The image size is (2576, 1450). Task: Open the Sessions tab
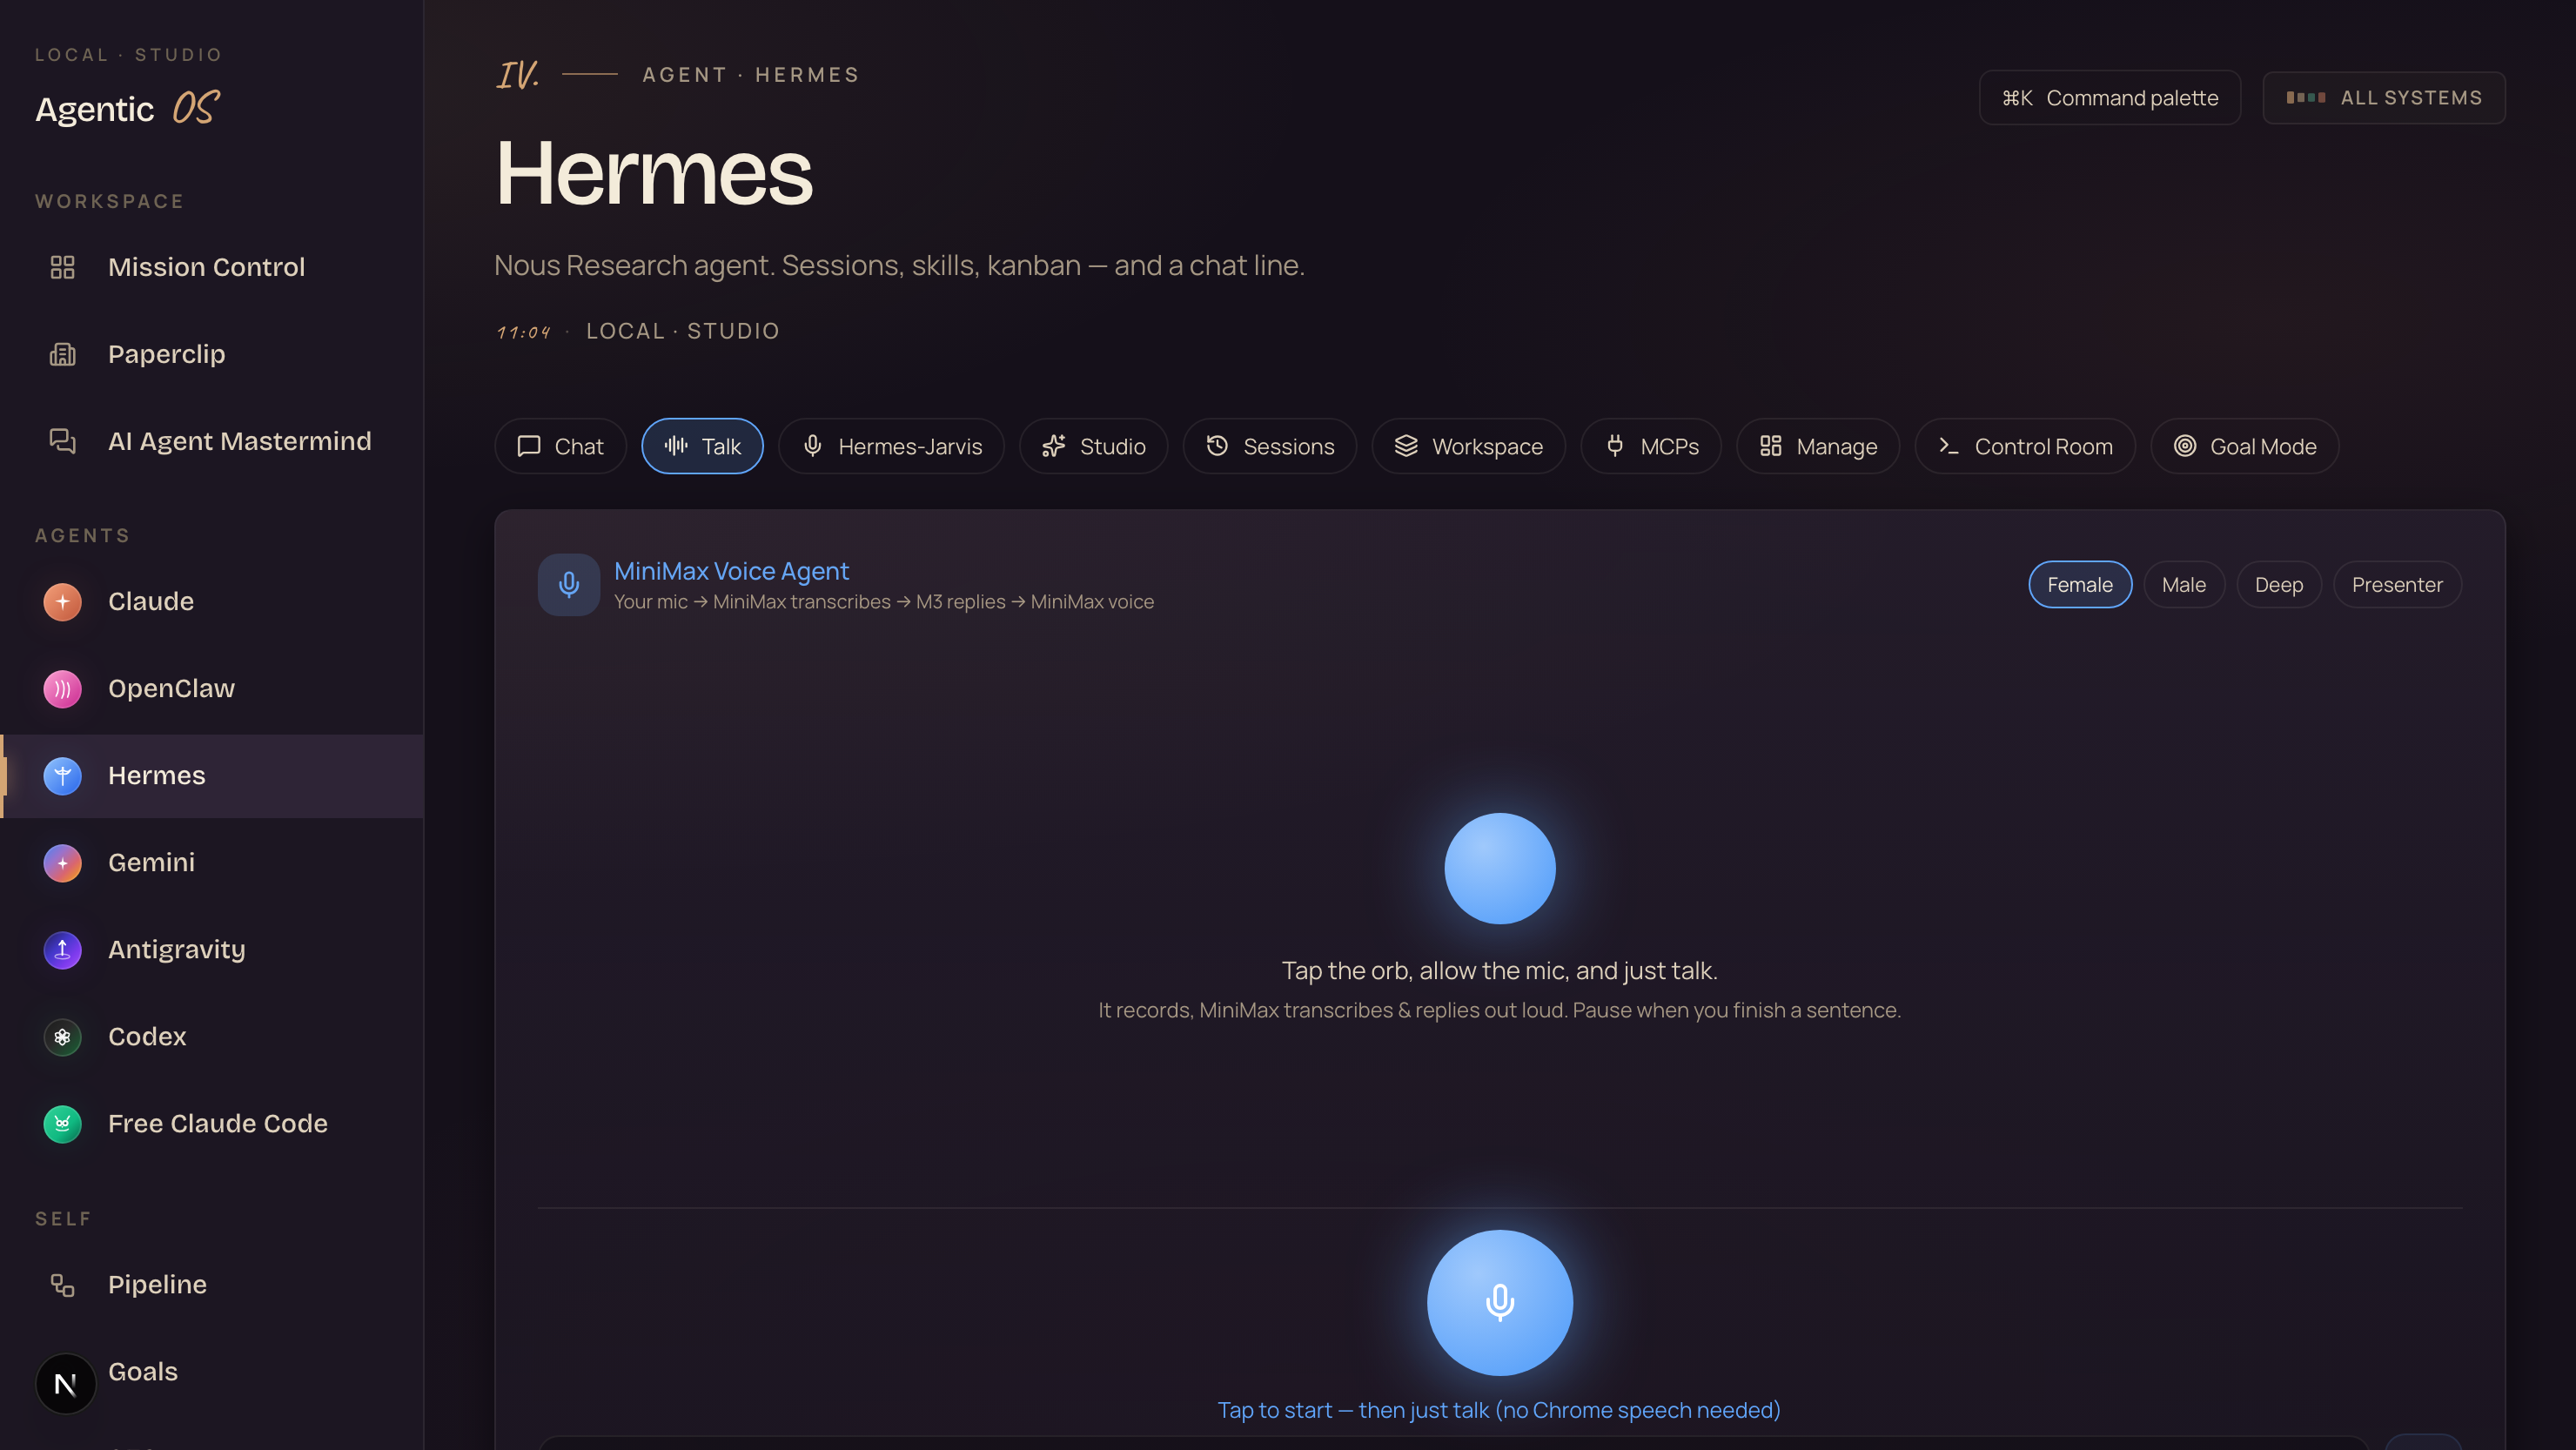coord(1270,446)
